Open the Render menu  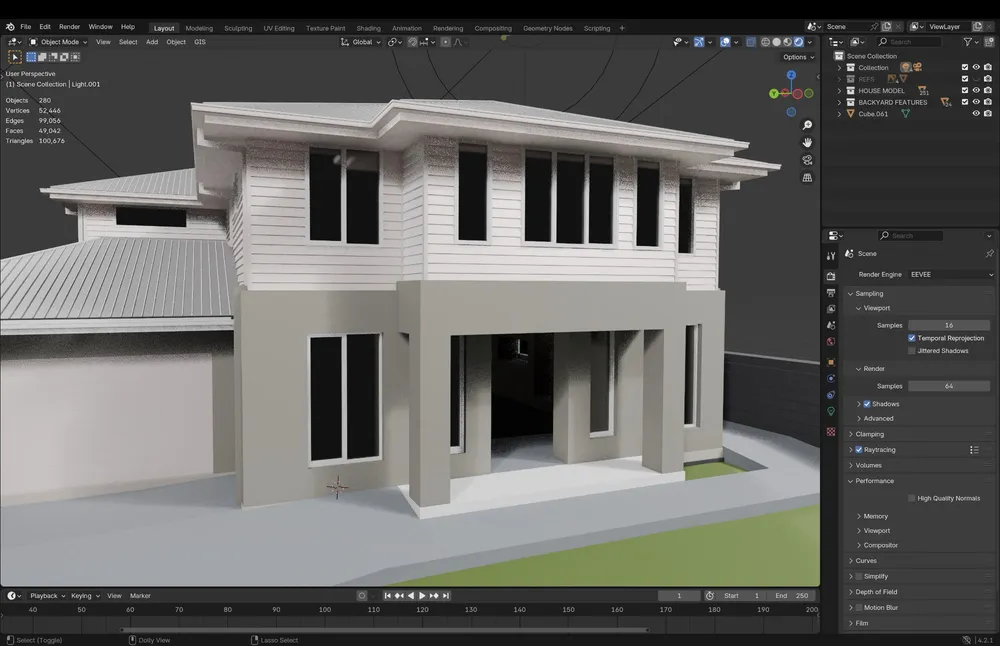point(69,27)
